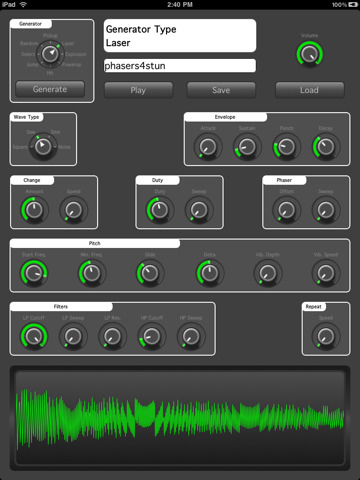Screen dimensions: 360x480
Task: Adjust the Envelope Sustain knob
Action: click(x=247, y=147)
